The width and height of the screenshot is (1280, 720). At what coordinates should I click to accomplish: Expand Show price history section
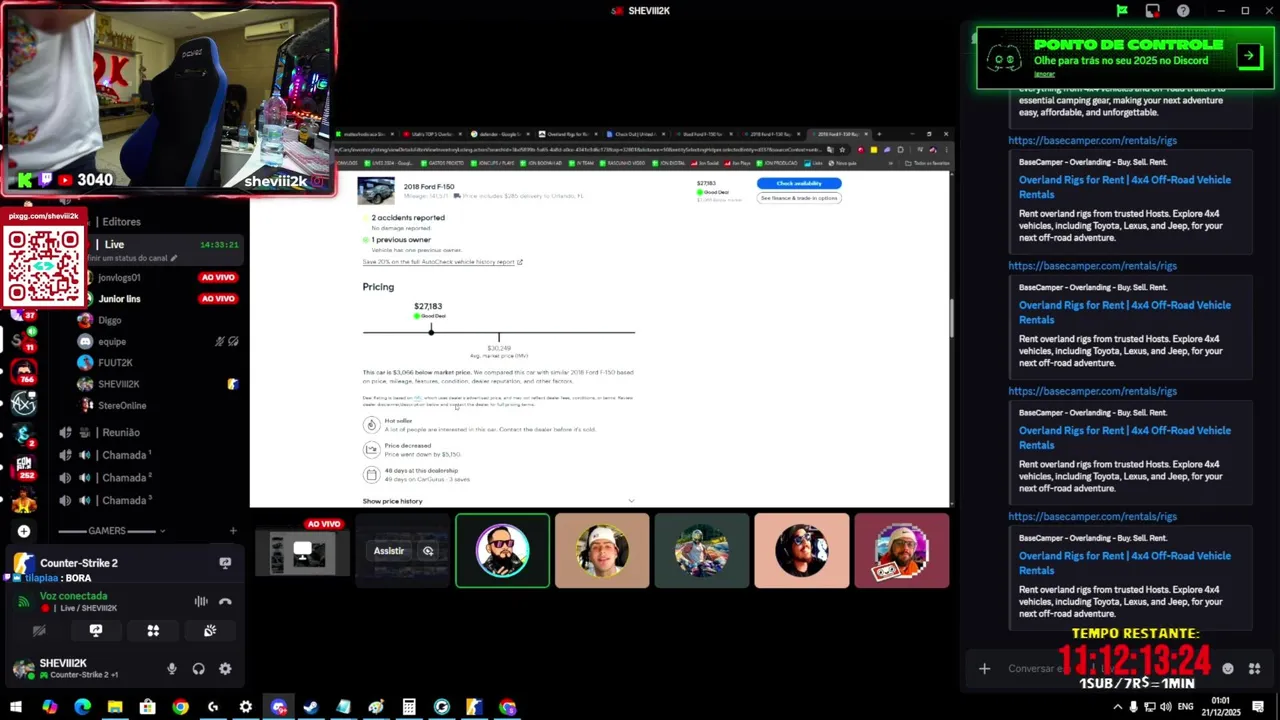click(498, 501)
